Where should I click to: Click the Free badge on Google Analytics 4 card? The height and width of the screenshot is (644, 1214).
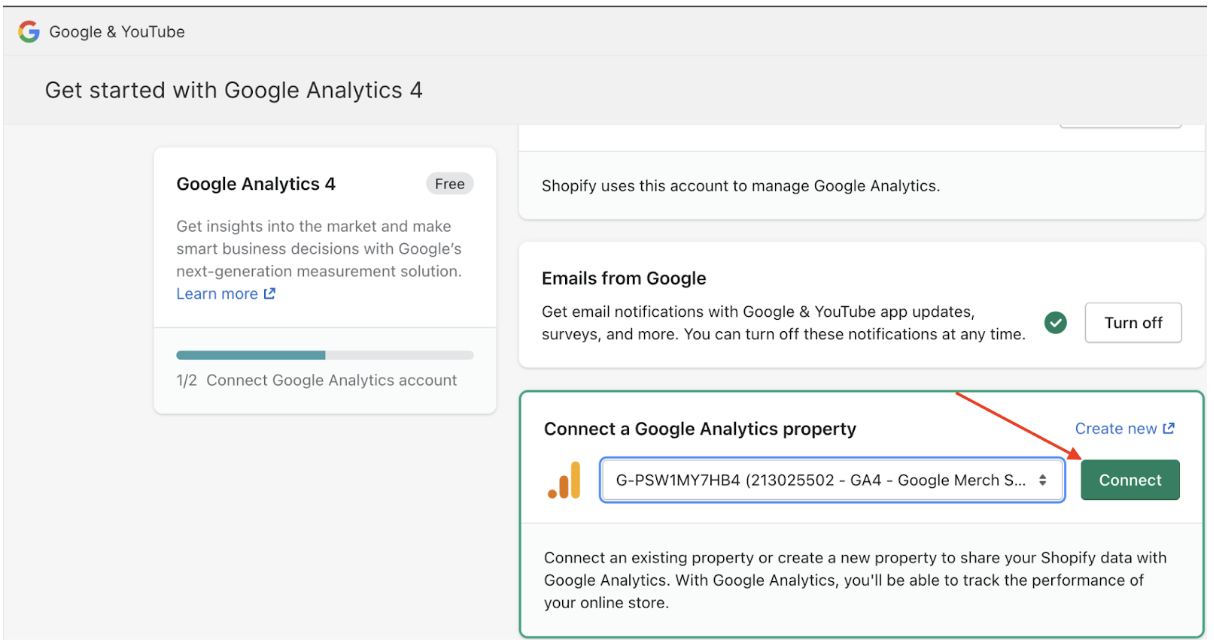click(449, 184)
